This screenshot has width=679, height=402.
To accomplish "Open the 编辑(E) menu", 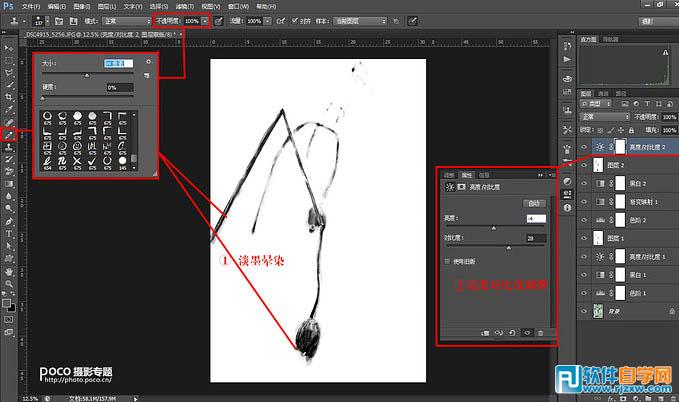I will click(x=57, y=6).
